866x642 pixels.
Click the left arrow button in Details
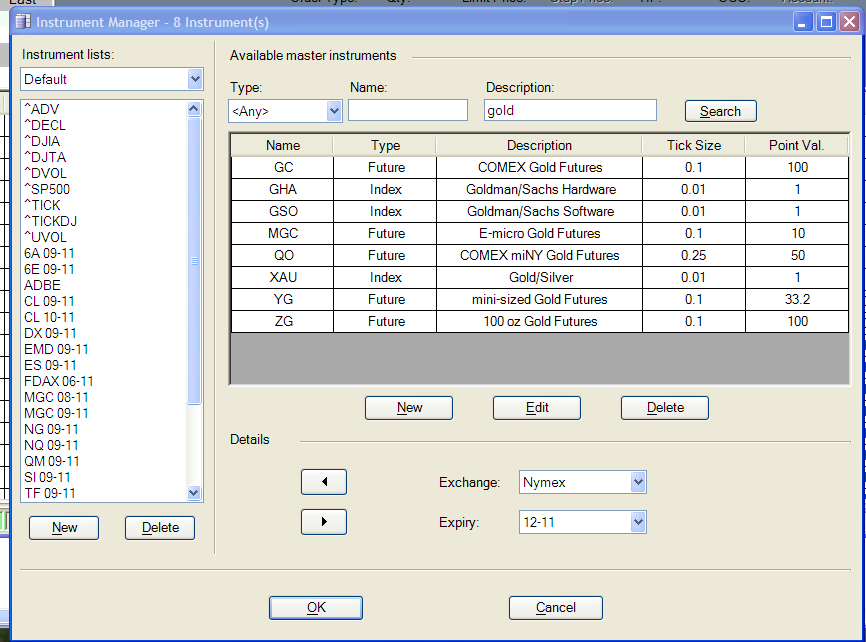tap(323, 482)
